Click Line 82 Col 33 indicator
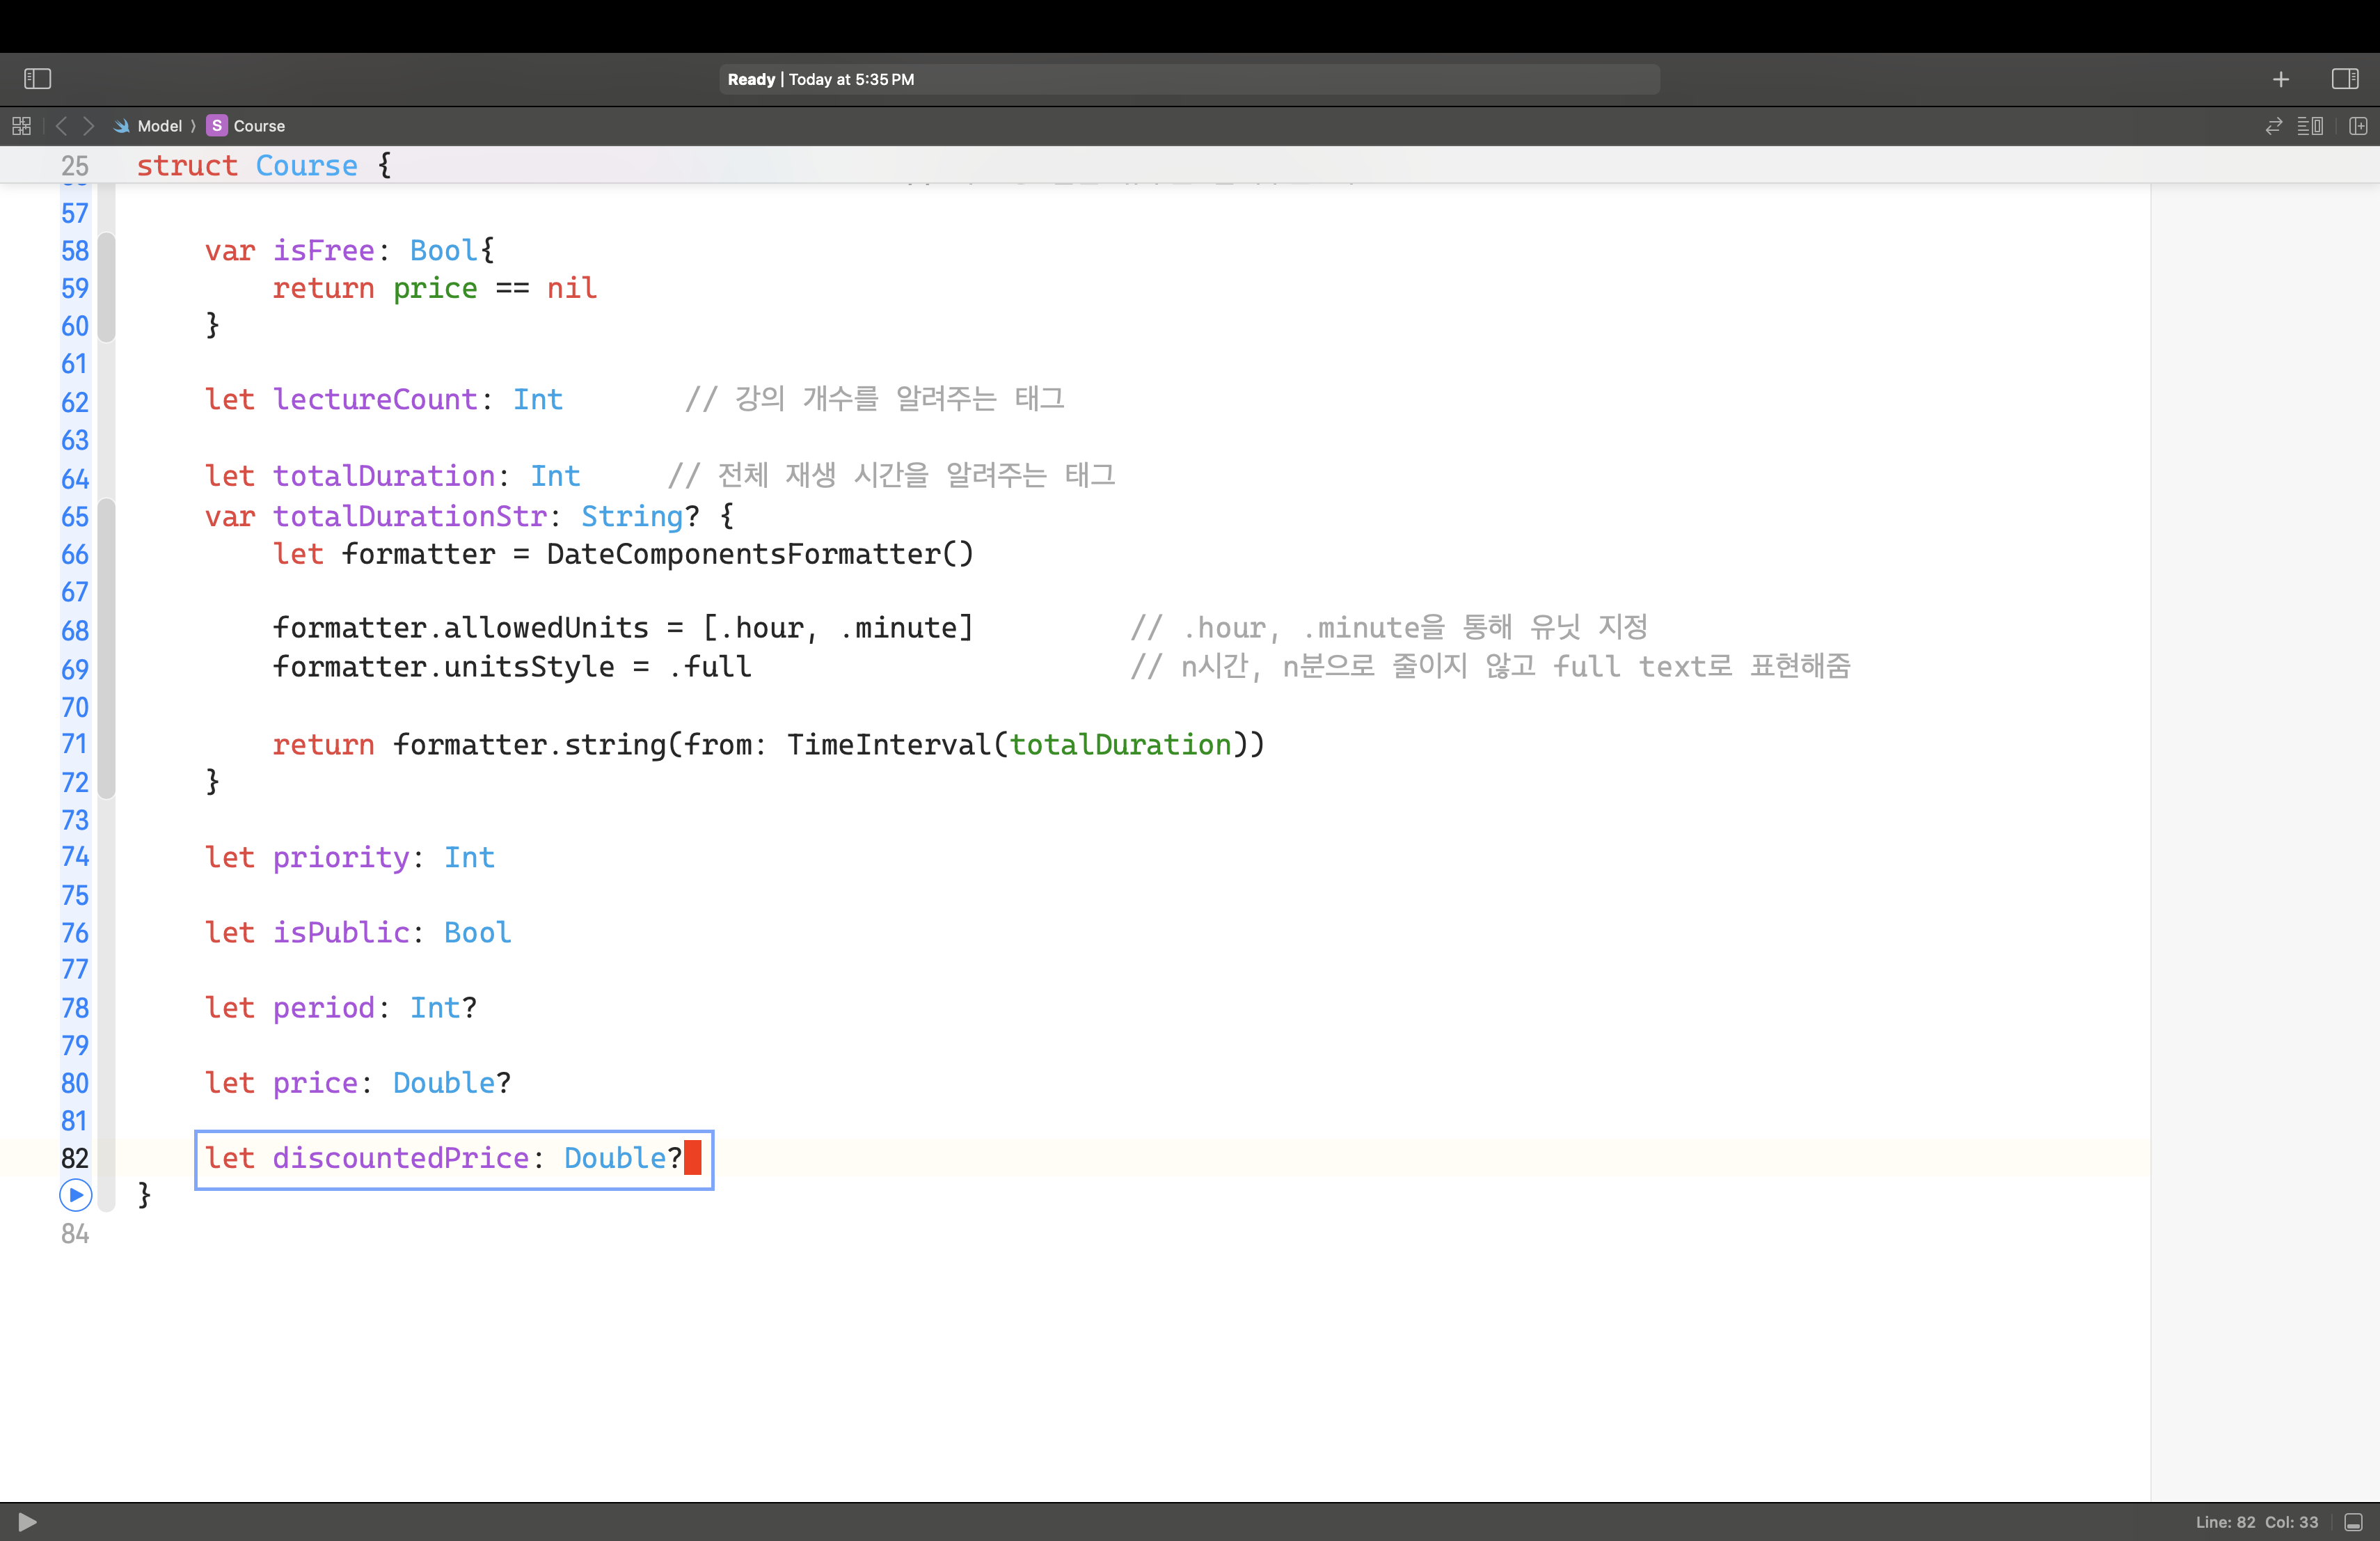2380x1541 pixels. [2256, 1522]
